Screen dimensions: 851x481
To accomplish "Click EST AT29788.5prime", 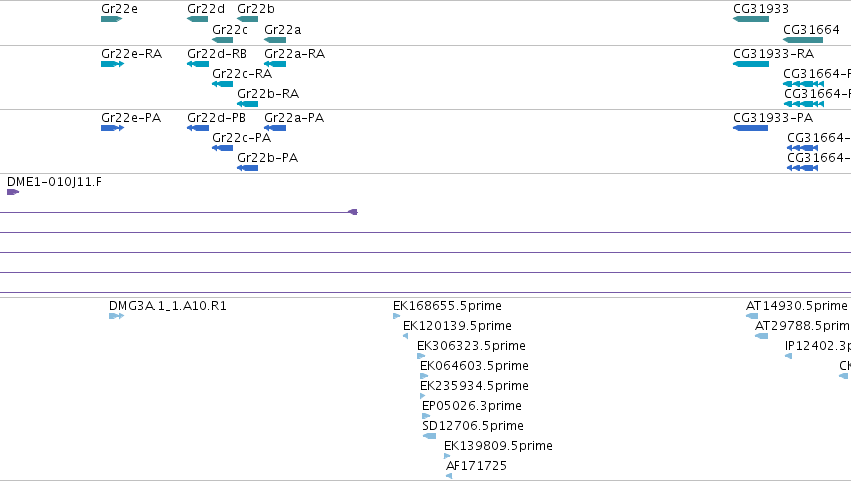I will (803, 326).
